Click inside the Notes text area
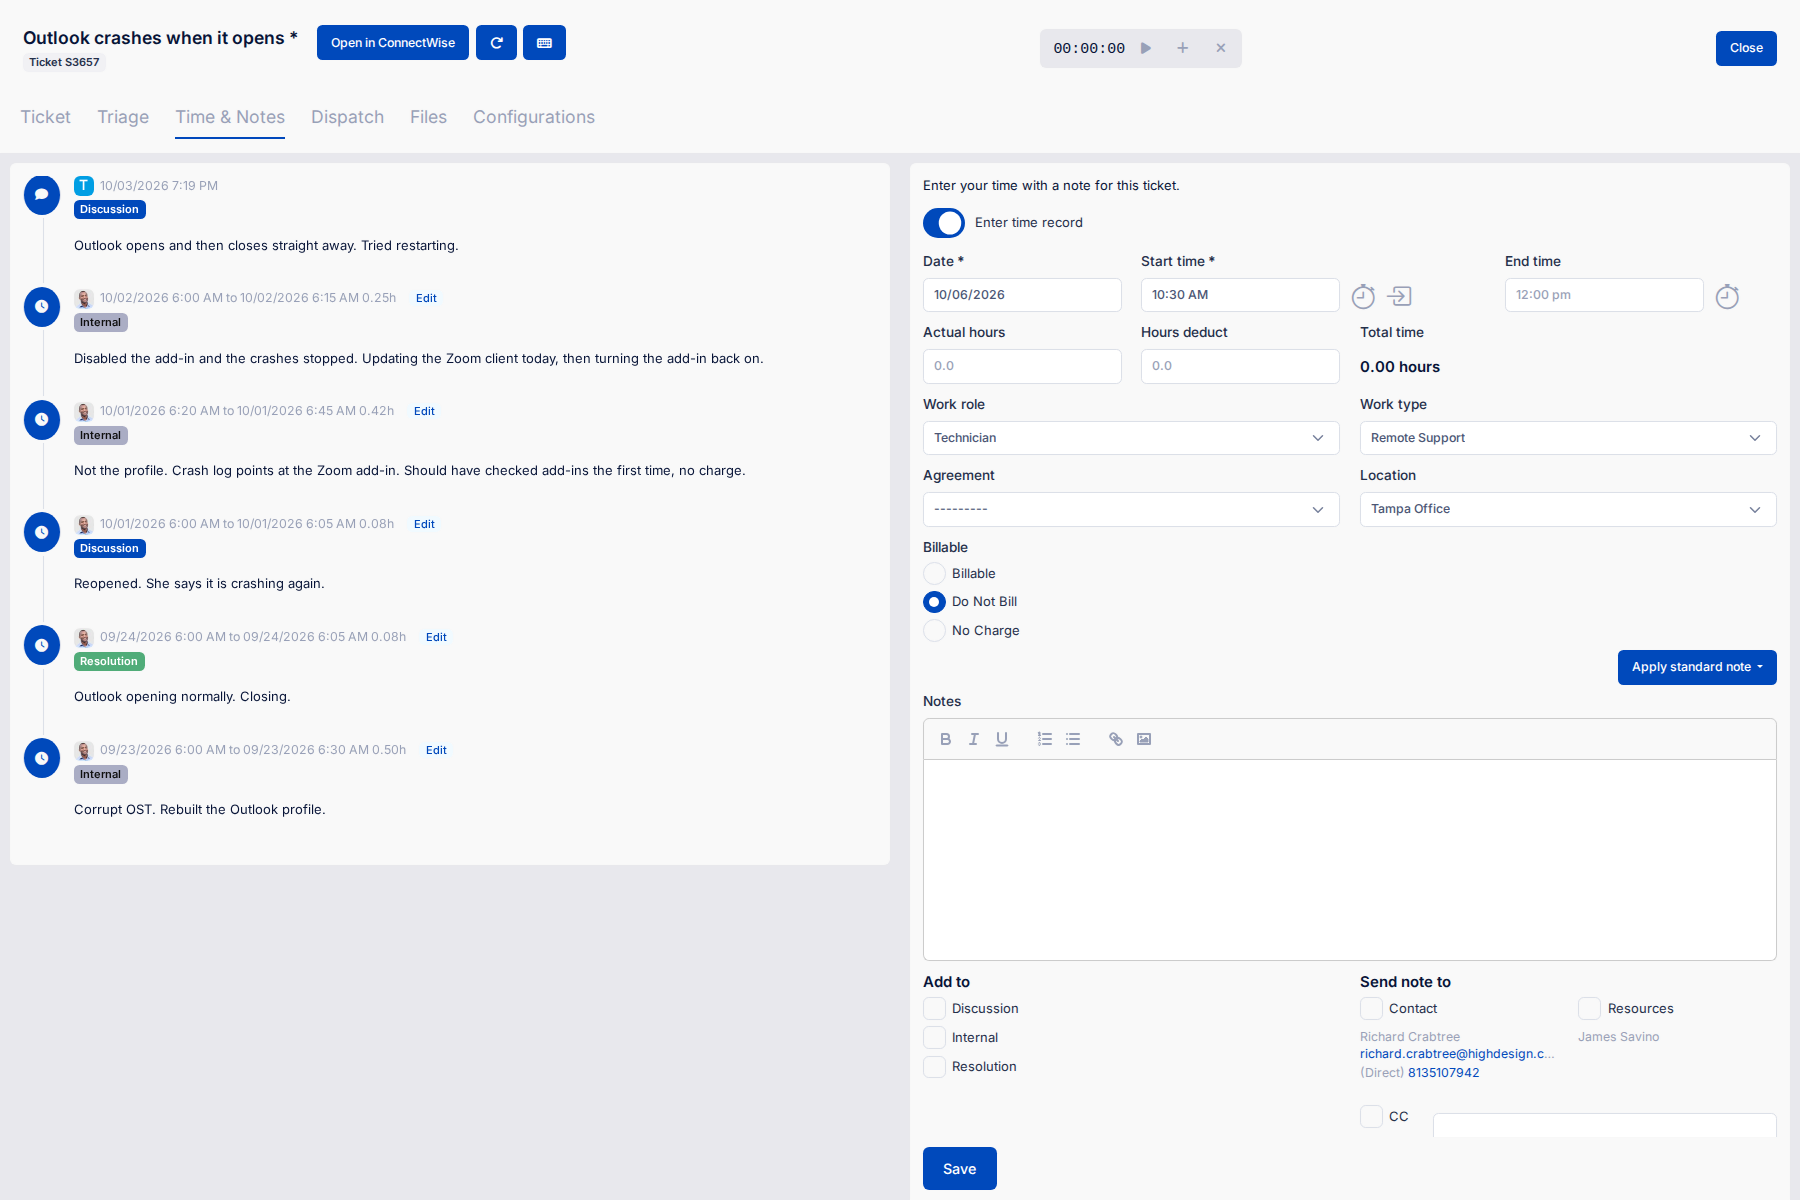Image resolution: width=1800 pixels, height=1200 pixels. point(1350,859)
